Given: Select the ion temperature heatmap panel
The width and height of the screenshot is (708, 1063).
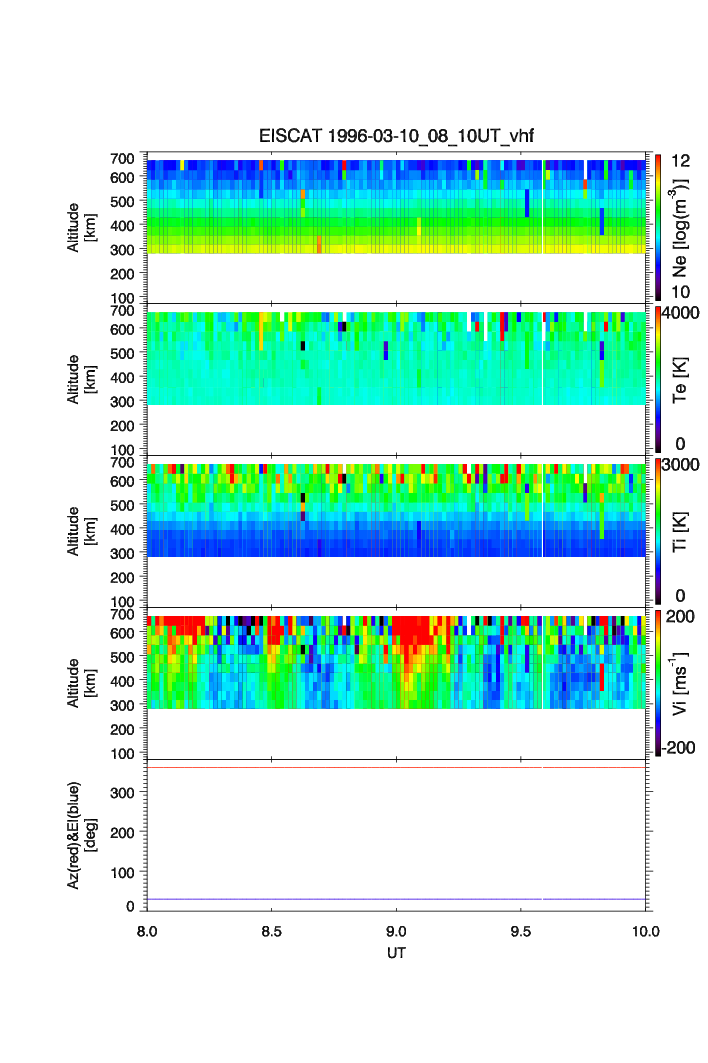Looking at the screenshot, I should (x=396, y=510).
